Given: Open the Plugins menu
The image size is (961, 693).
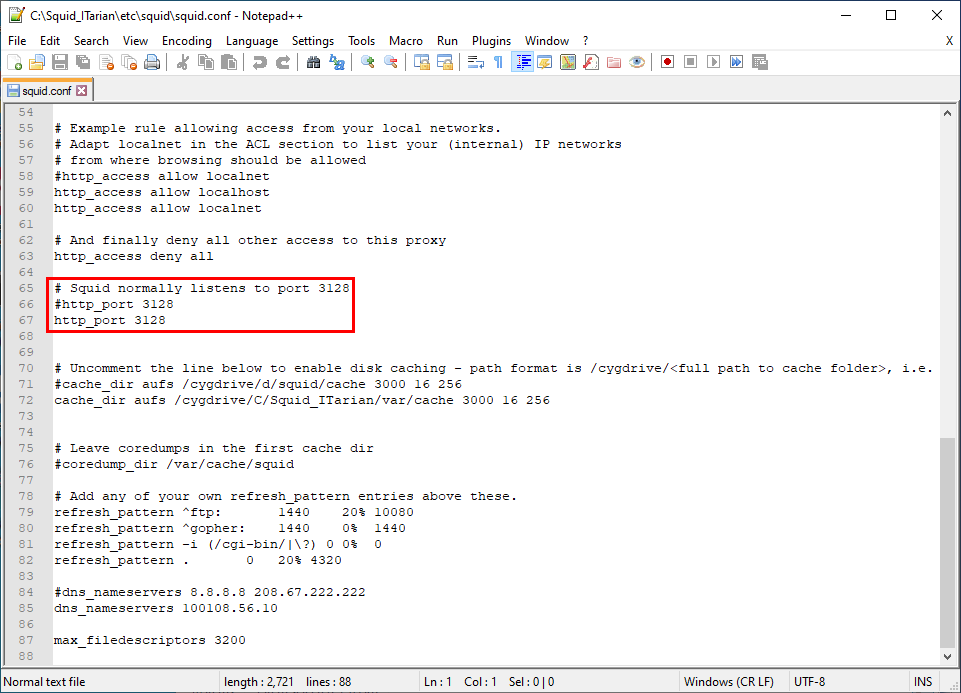Looking at the screenshot, I should pos(492,40).
